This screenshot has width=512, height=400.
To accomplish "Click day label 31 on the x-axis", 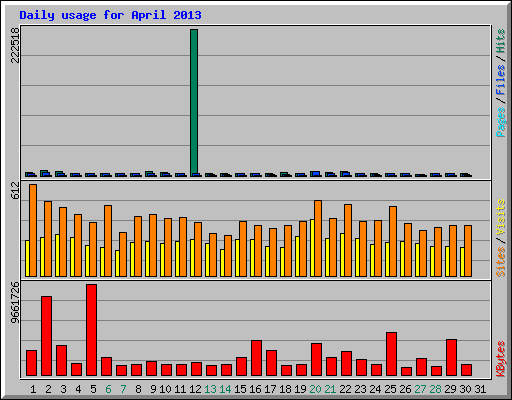I will point(480,389).
